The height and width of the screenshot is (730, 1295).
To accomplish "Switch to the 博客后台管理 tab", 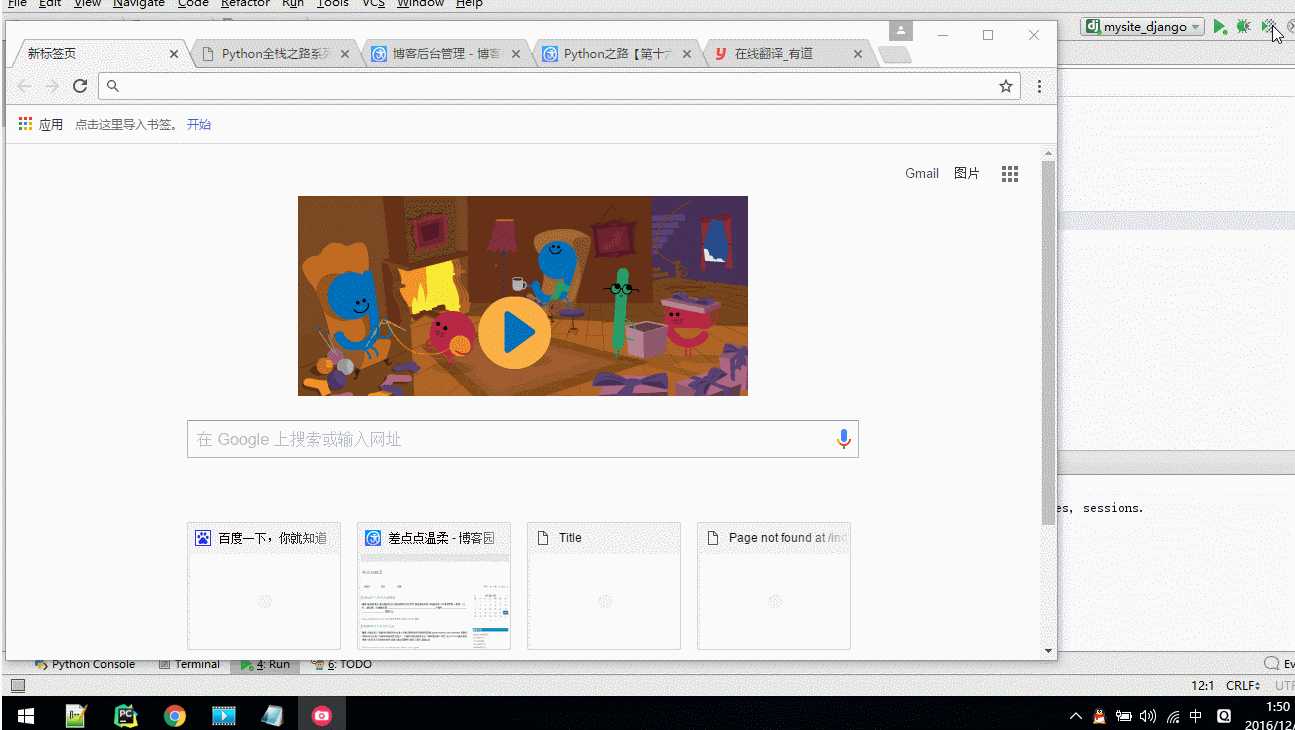I will pos(446,54).
